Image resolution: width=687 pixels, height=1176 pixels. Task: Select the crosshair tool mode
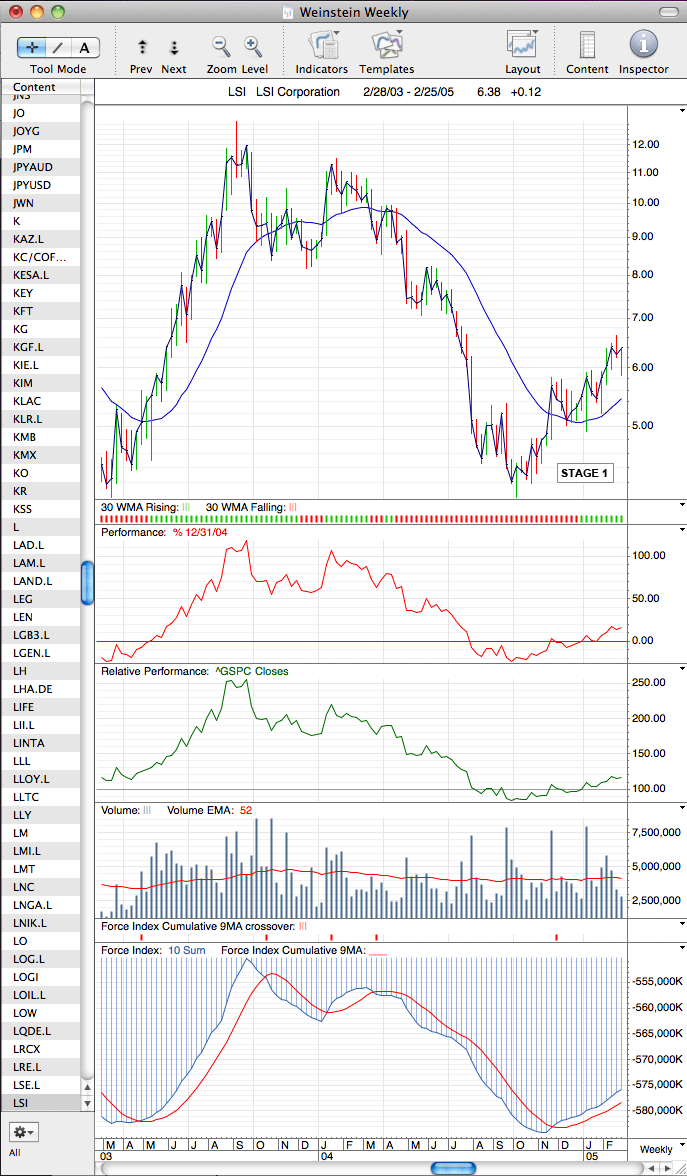pos(32,47)
